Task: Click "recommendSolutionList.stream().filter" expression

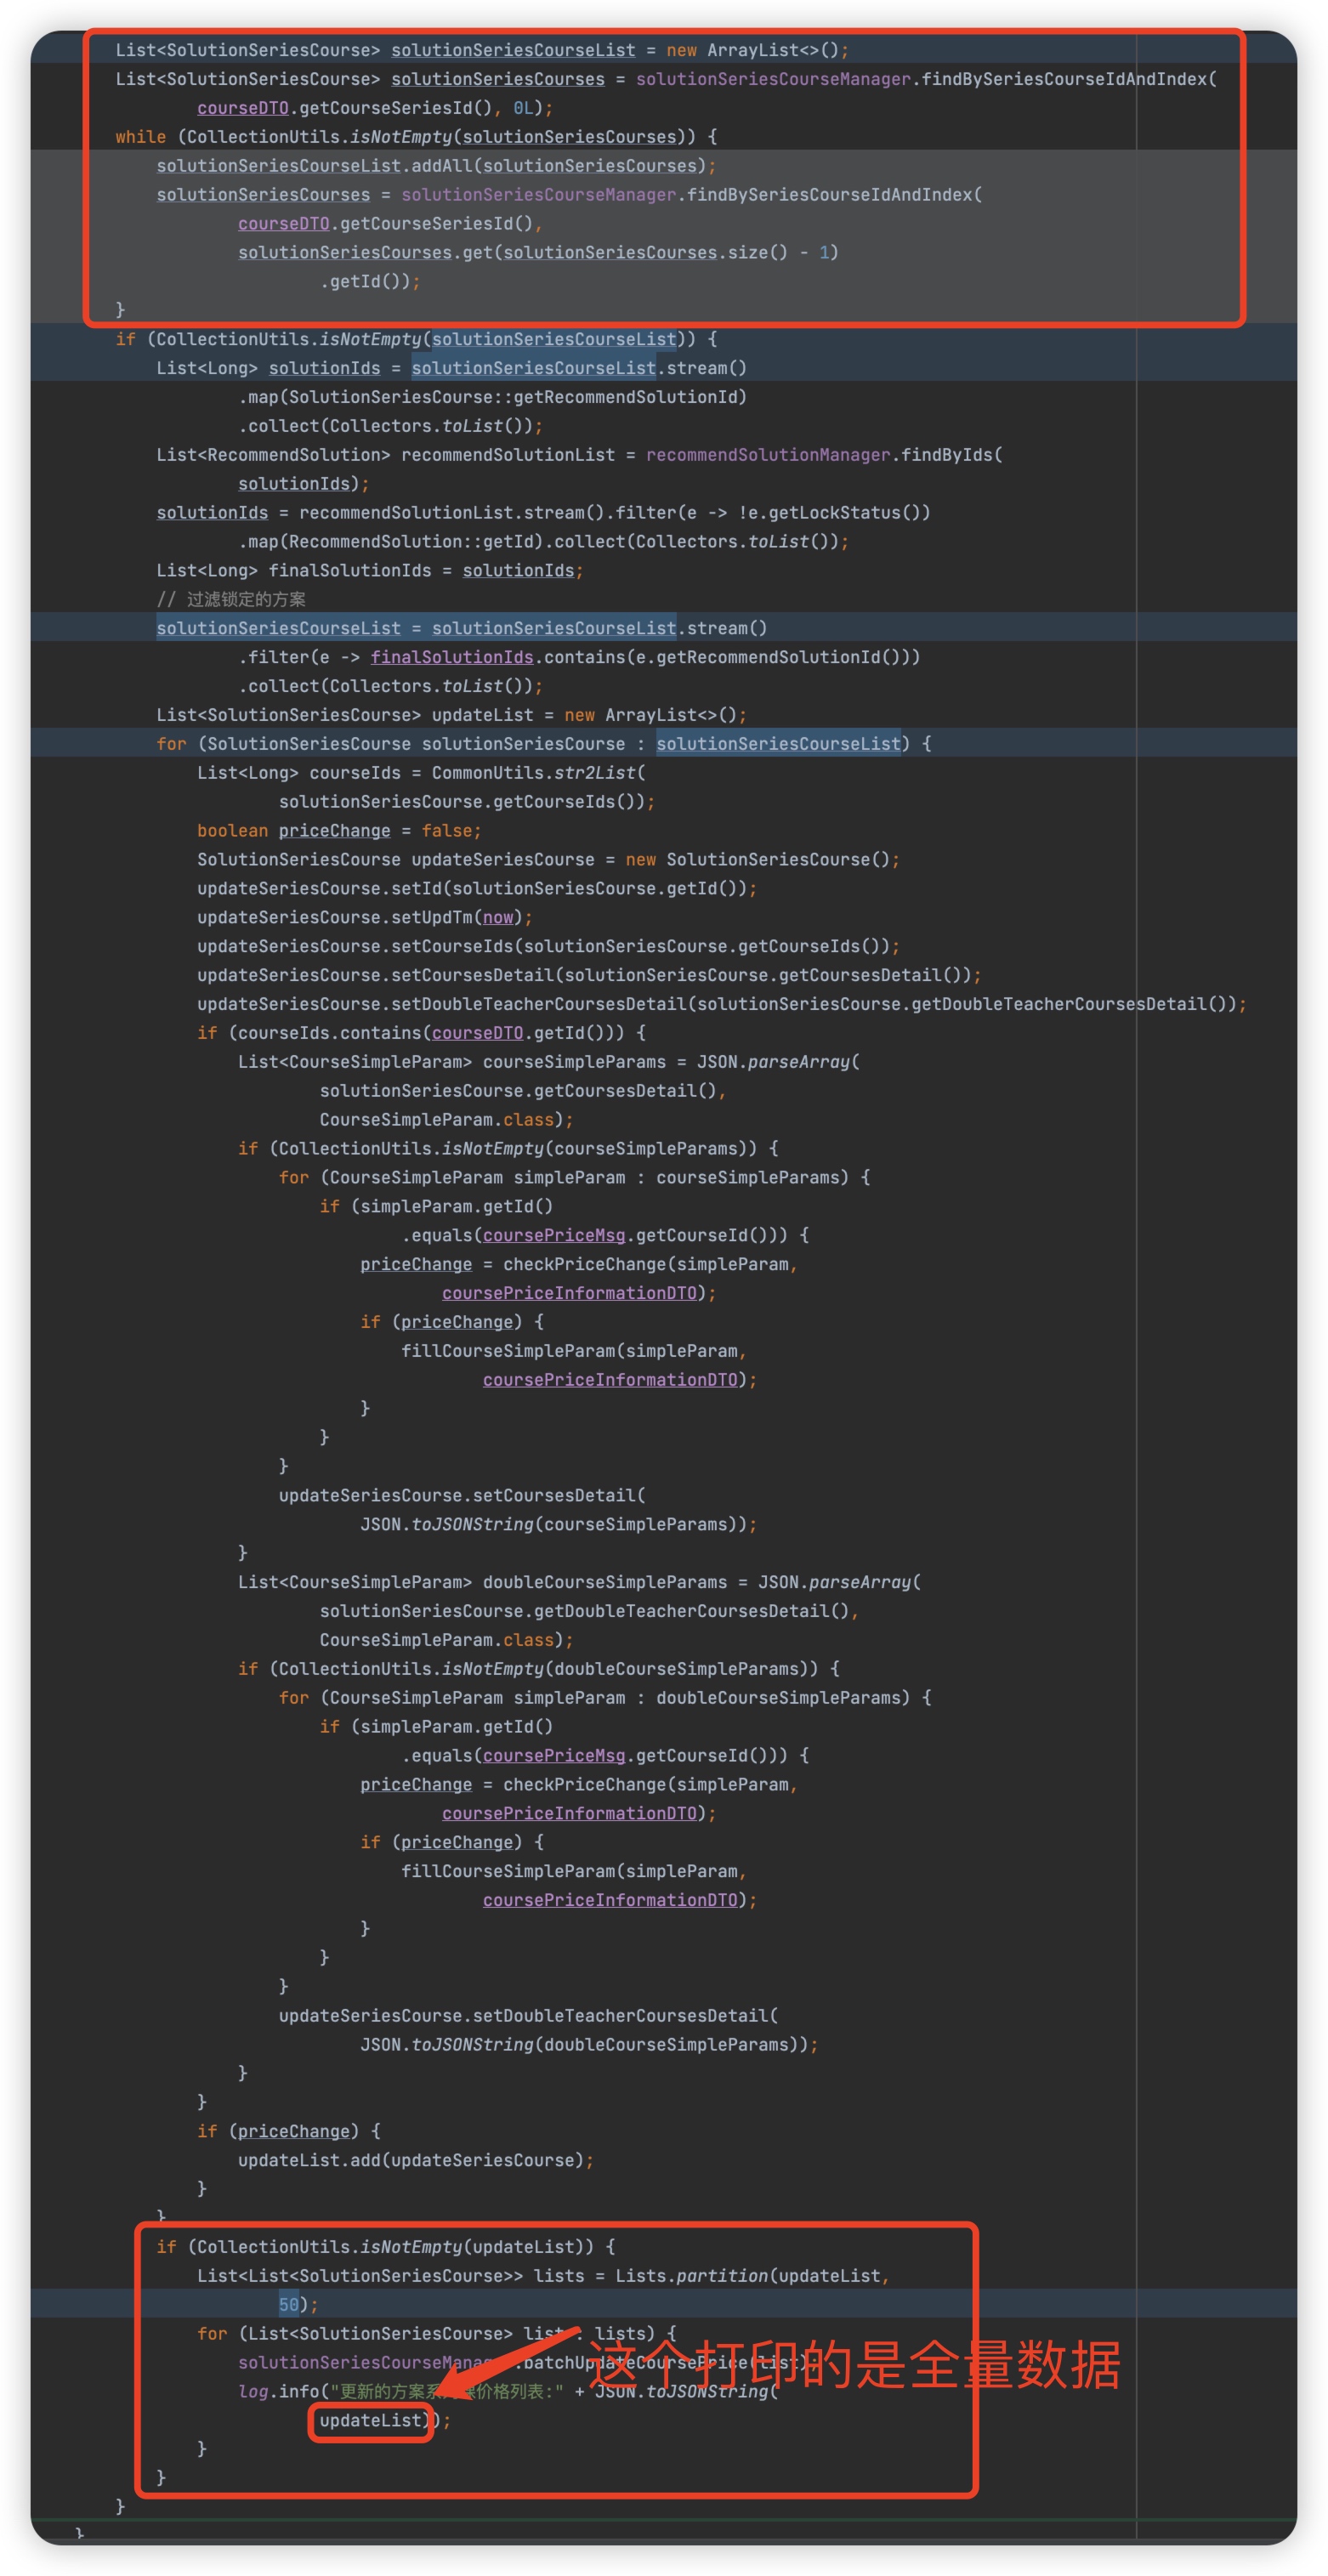Action: click(487, 514)
